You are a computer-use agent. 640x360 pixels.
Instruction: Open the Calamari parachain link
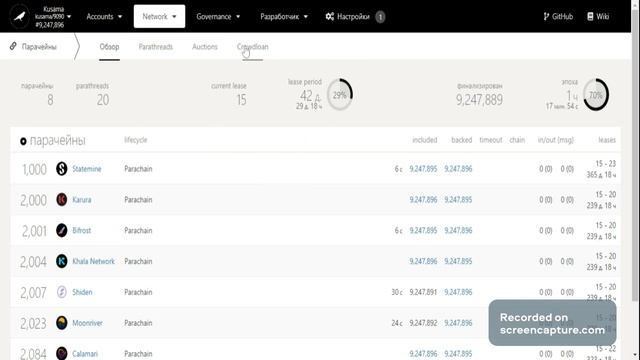[85, 354]
